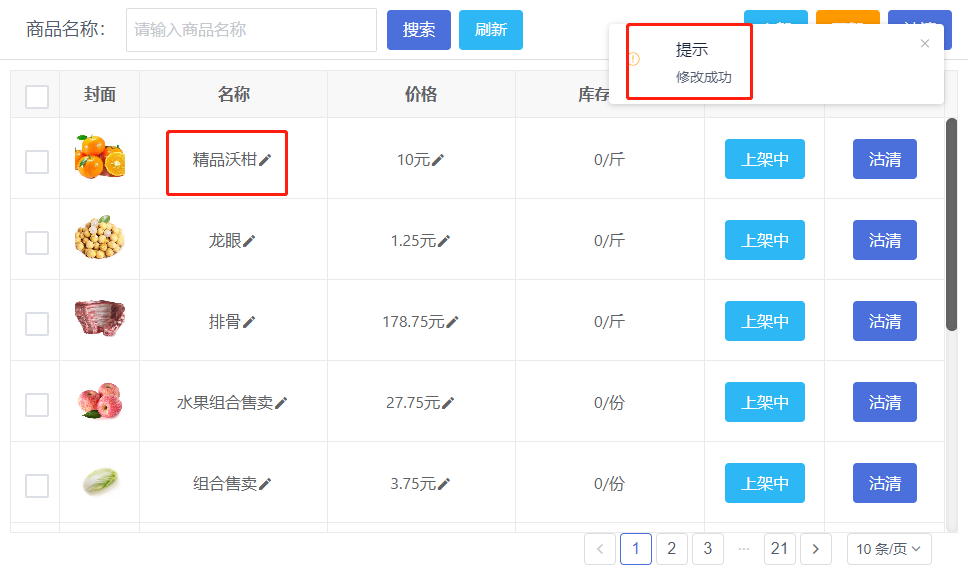Check the 精品沃柑 row checkbox

coord(37,162)
